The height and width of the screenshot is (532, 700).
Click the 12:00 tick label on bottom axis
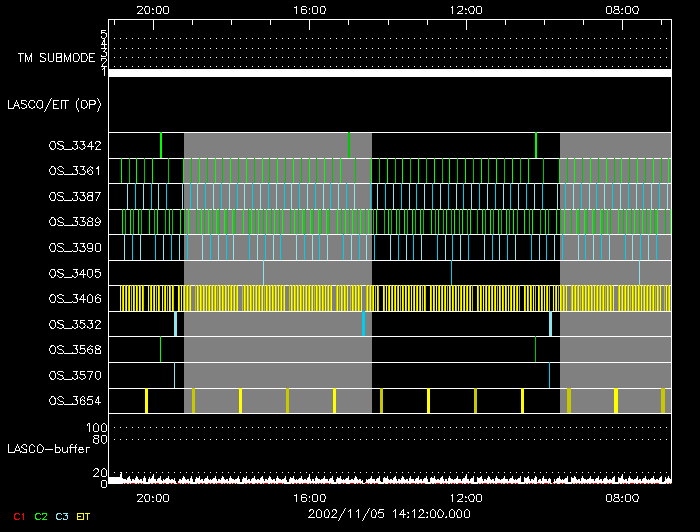(x=467, y=496)
